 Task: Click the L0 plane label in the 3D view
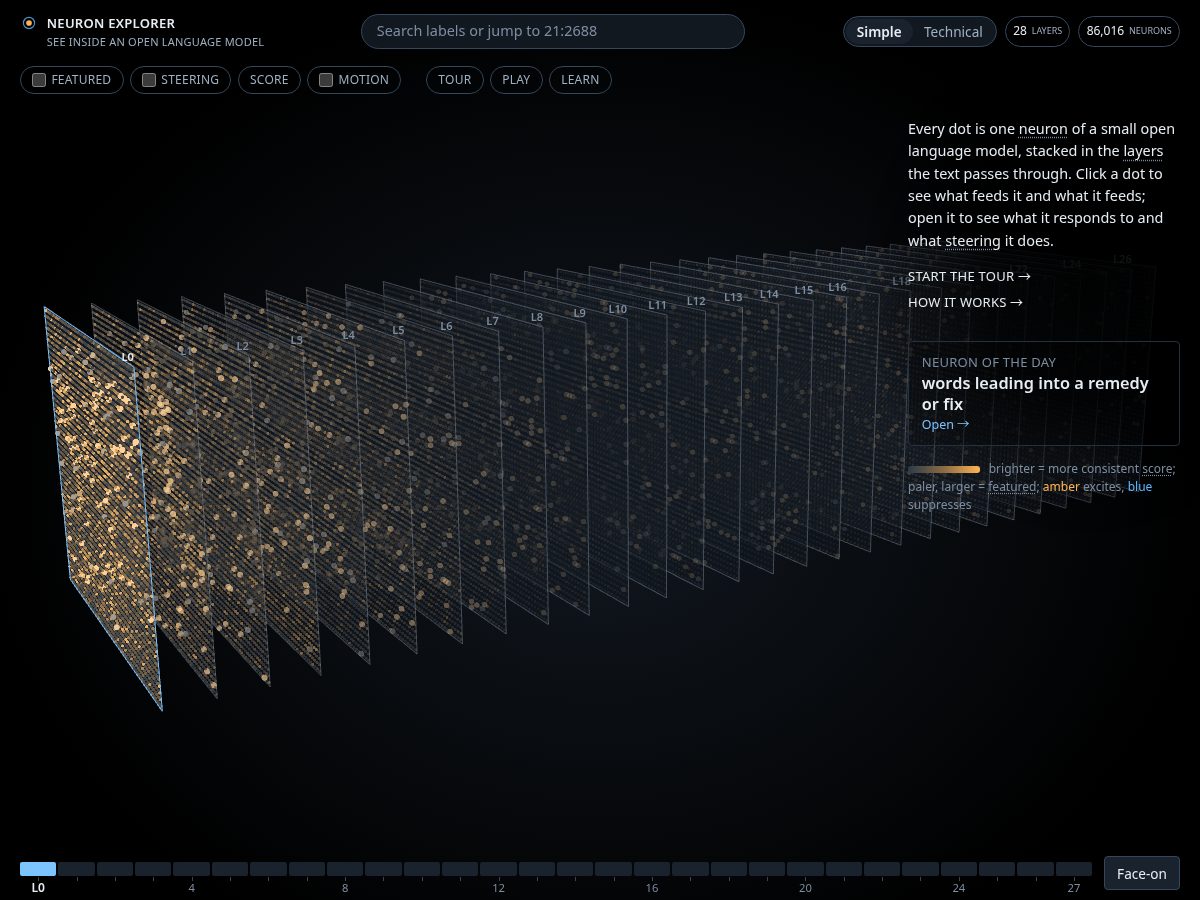tap(127, 356)
